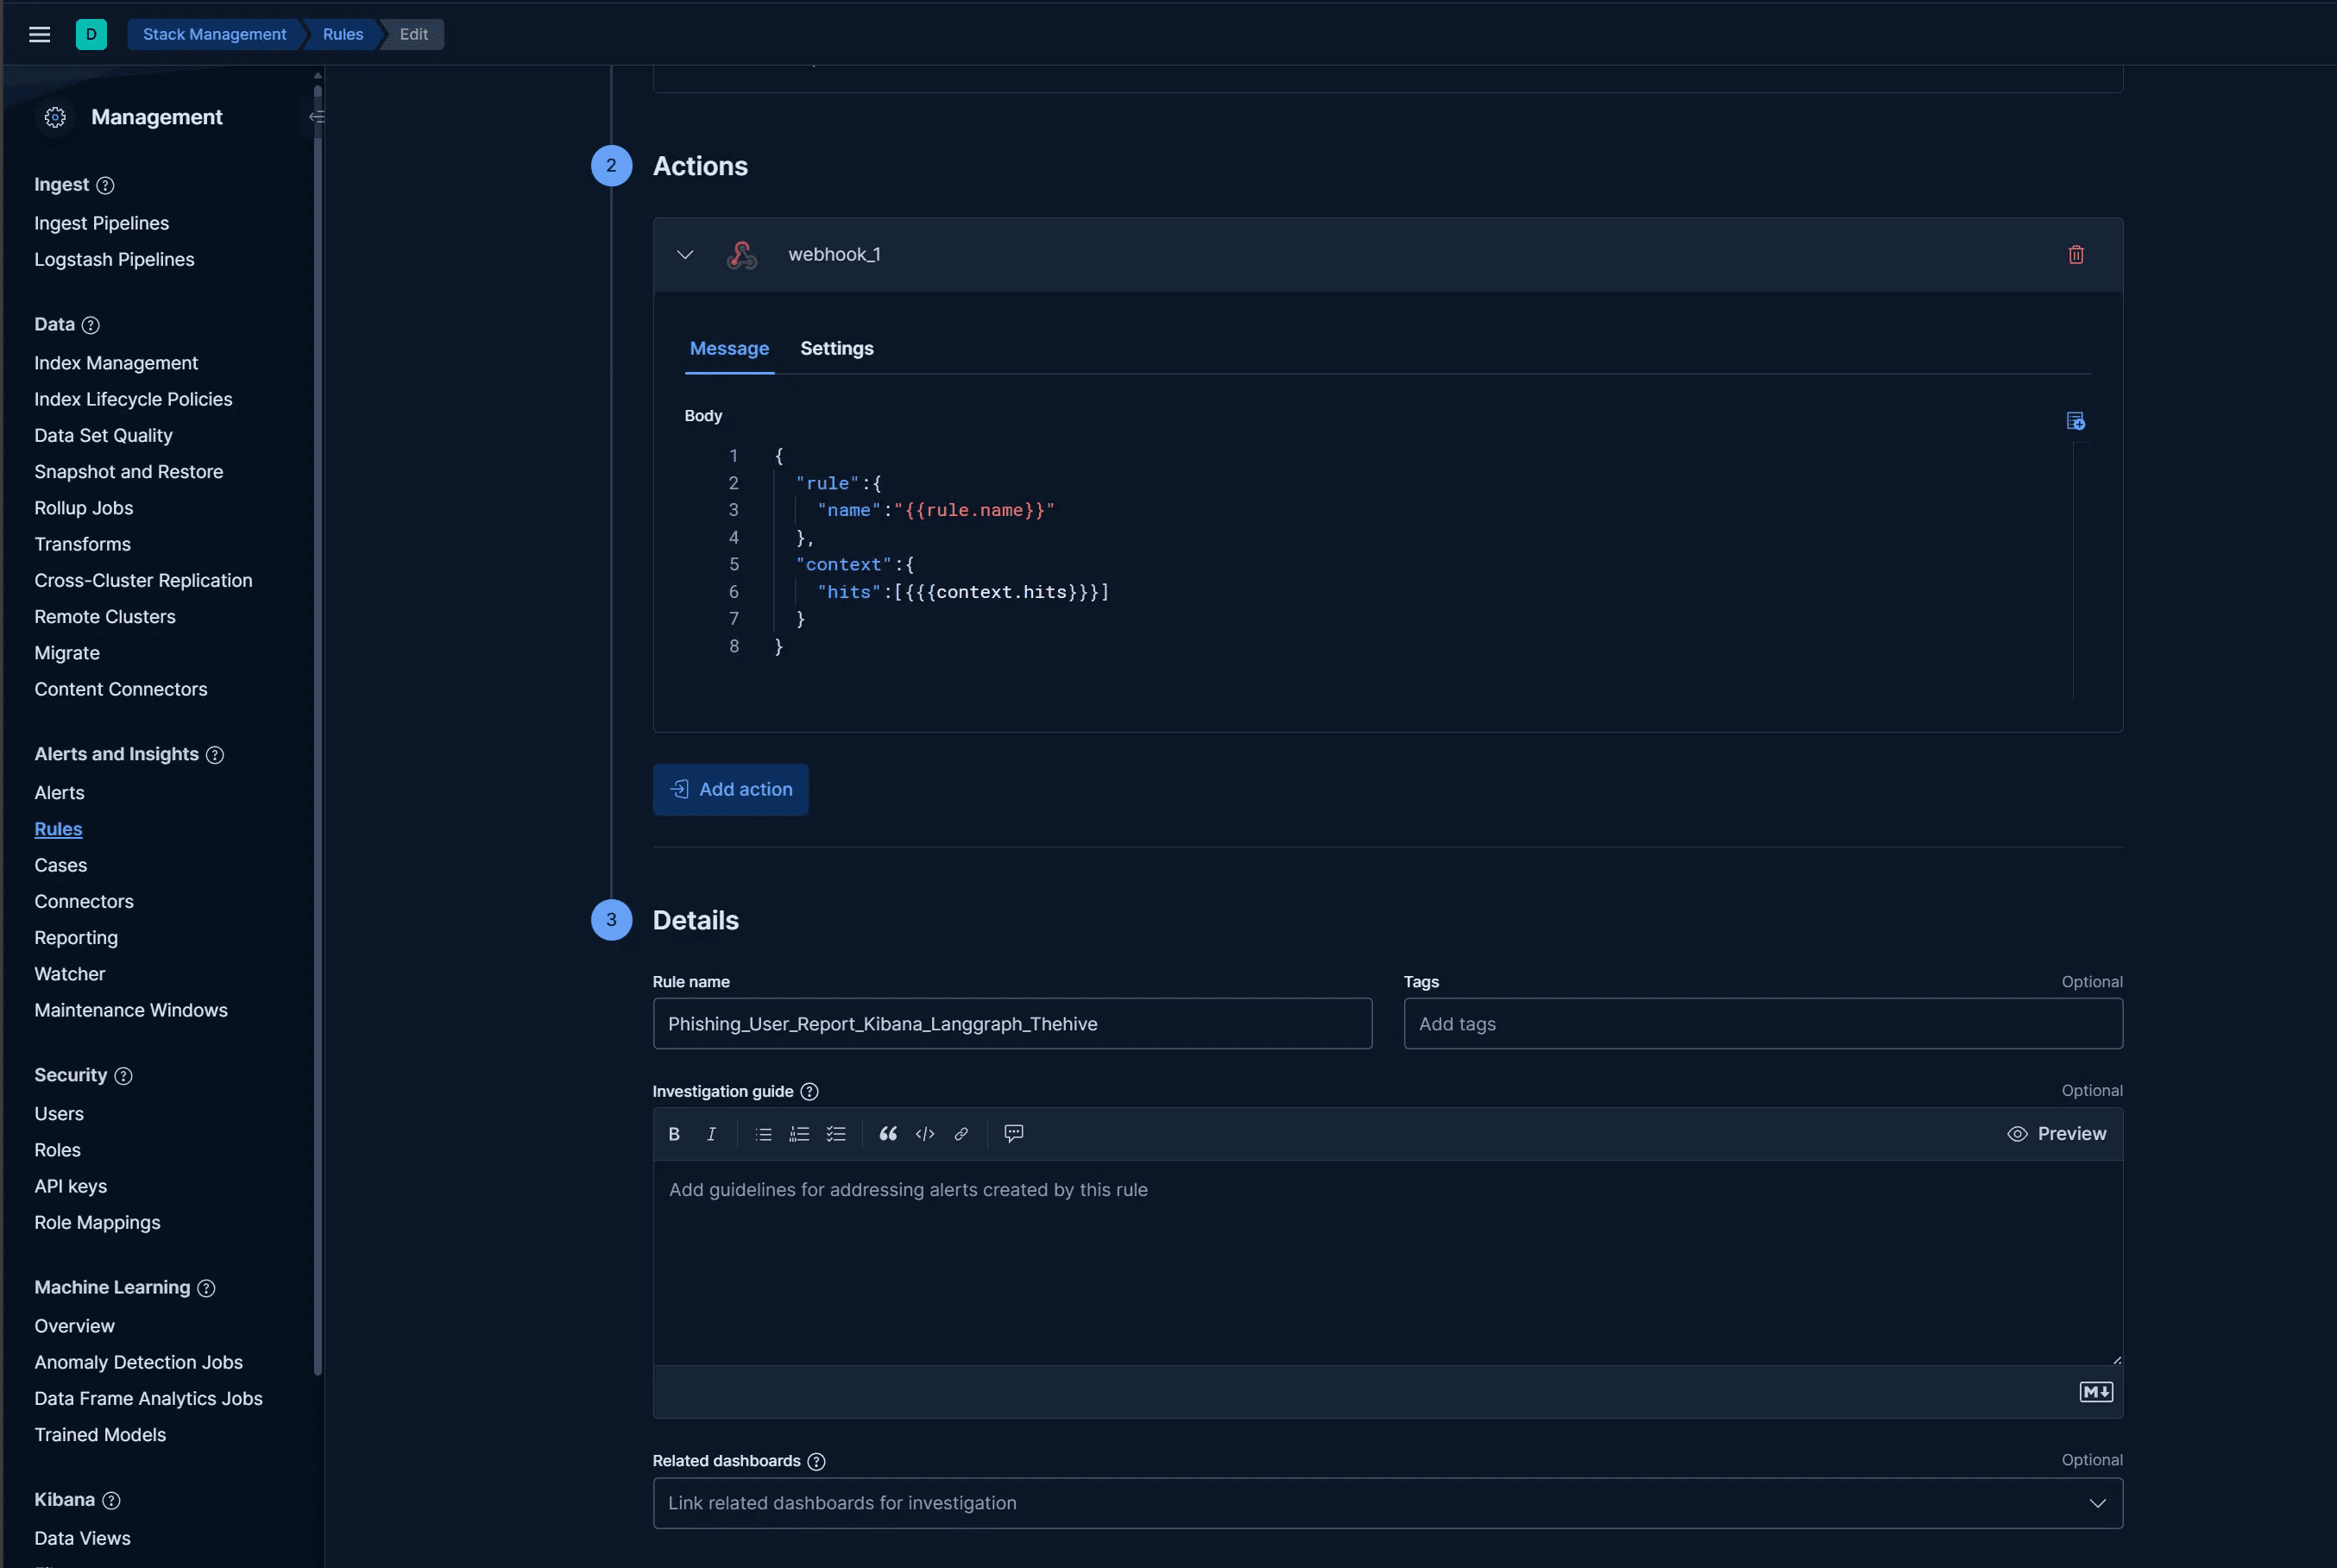This screenshot has width=2337, height=1568.
Task: Collapse the Management side navigation
Action: (316, 117)
